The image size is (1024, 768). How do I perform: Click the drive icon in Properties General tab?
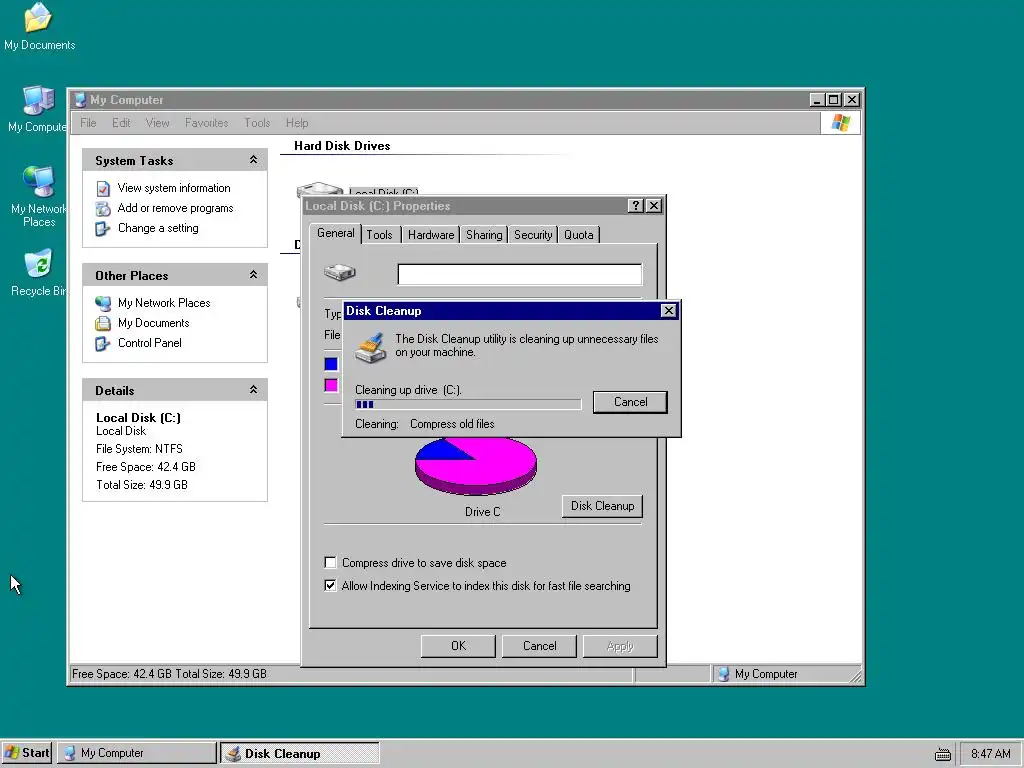pyautogui.click(x=340, y=272)
